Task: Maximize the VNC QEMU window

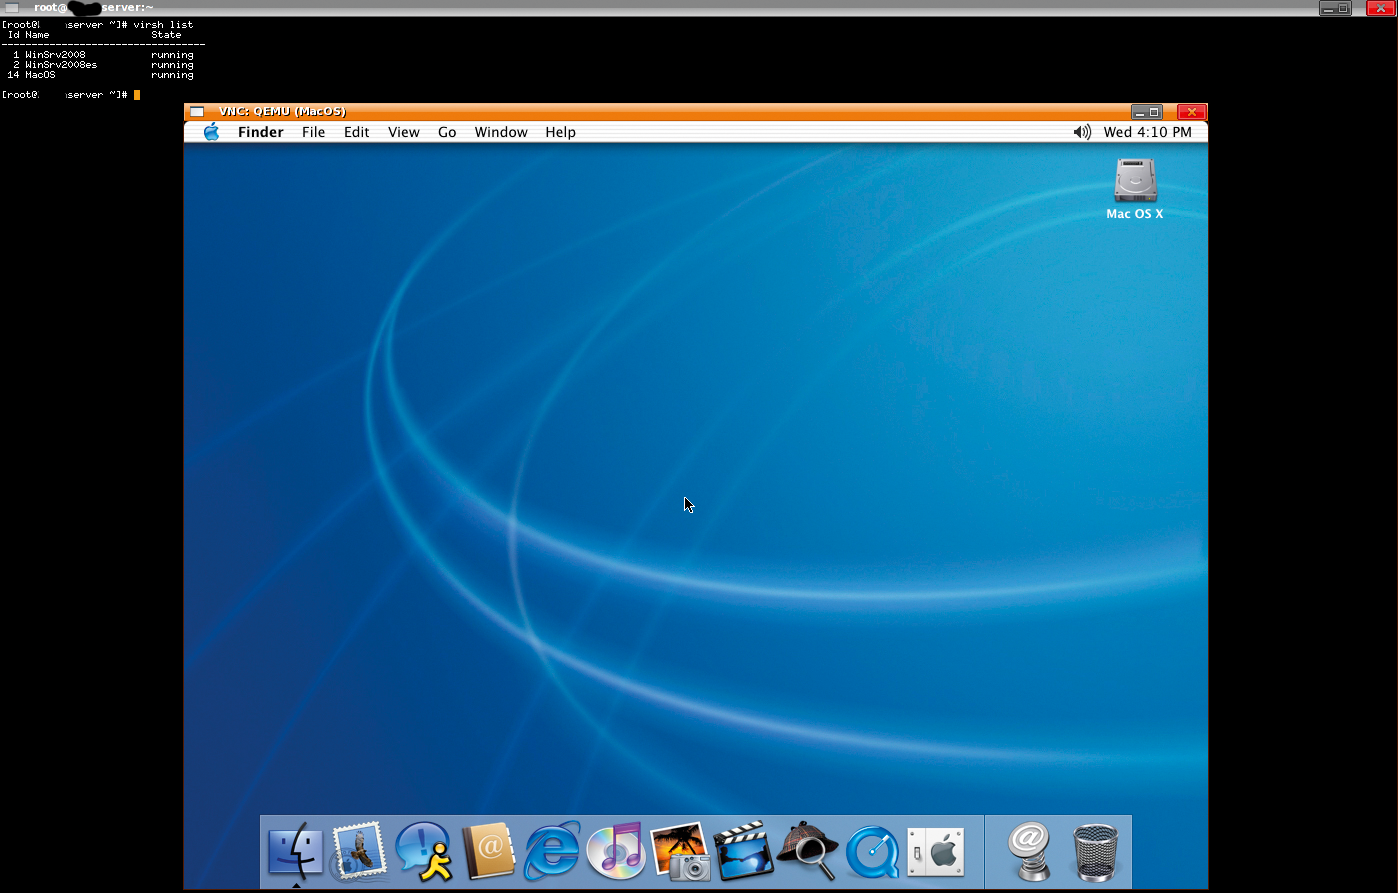Action: [1154, 112]
